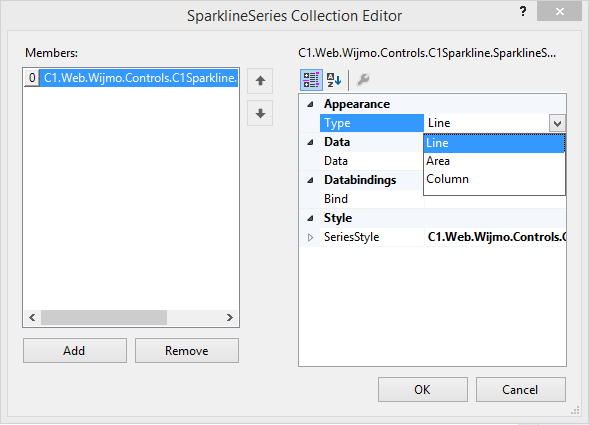Select the Type property row
The height and width of the screenshot is (425, 589).
(372, 123)
